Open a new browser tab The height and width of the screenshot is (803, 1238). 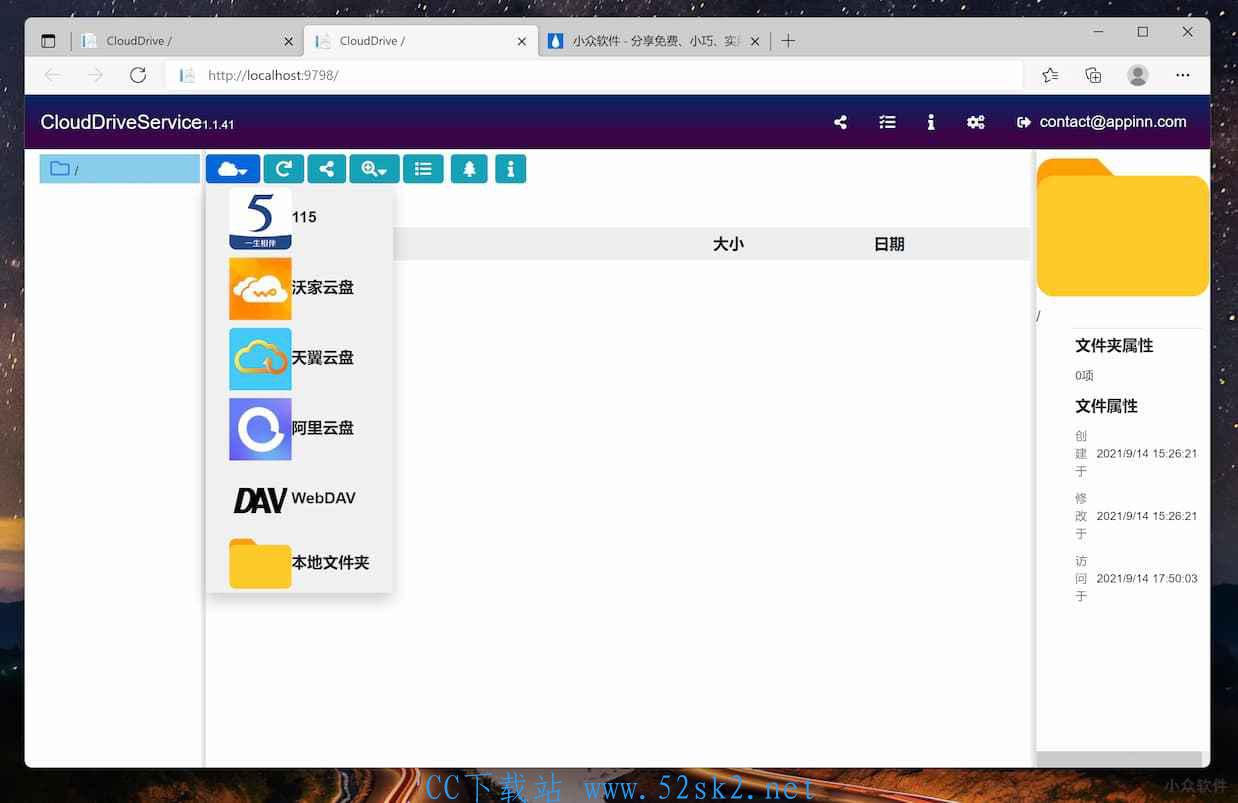tap(788, 41)
